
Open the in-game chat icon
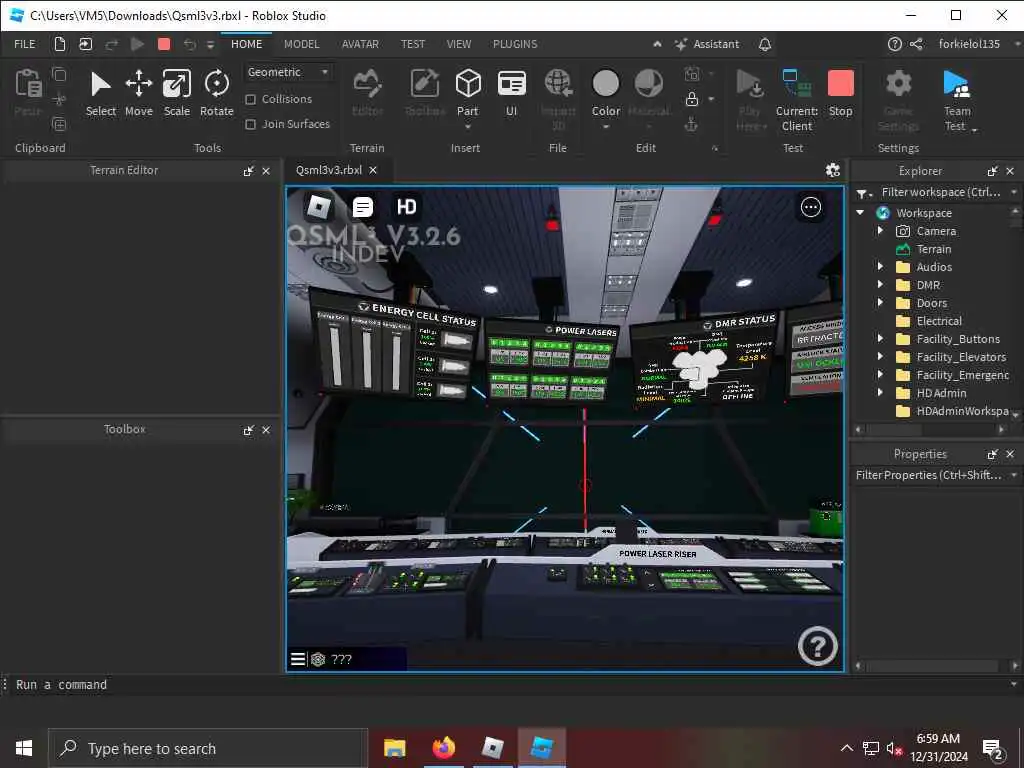click(x=362, y=207)
